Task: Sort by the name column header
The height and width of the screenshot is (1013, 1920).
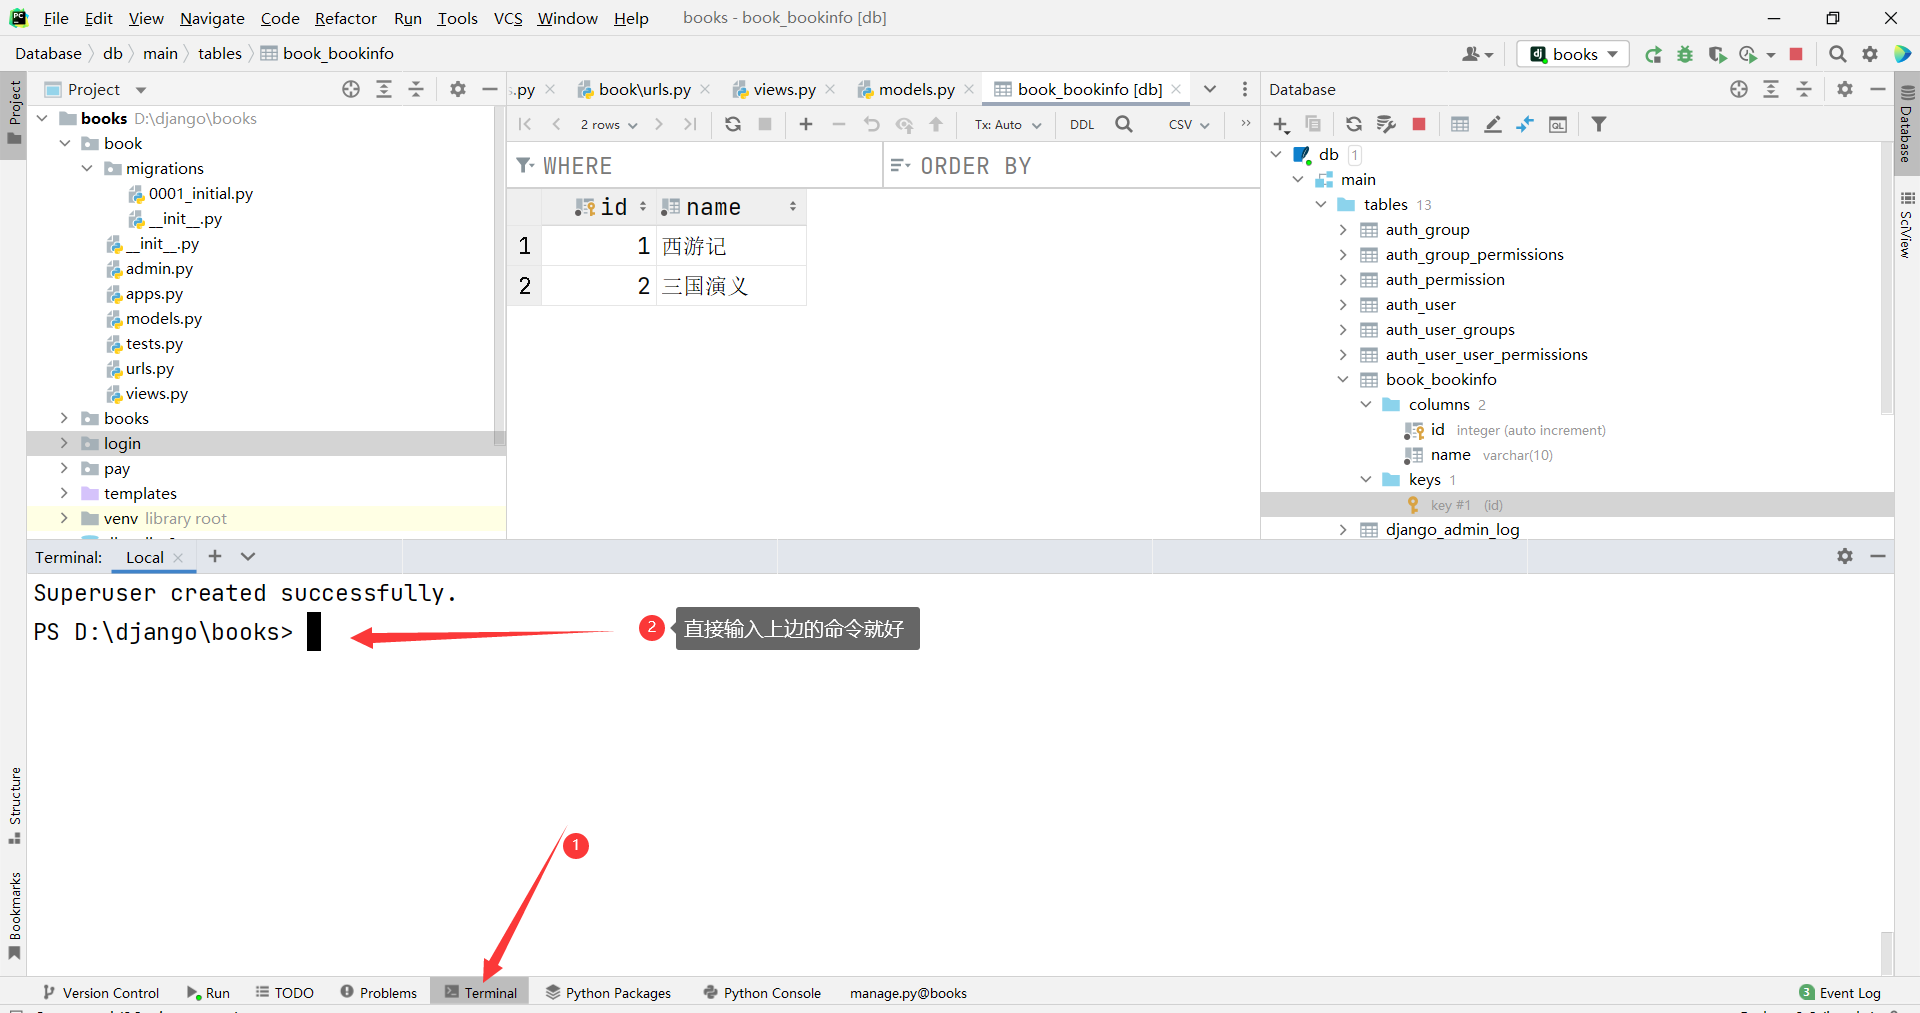Action: (x=731, y=207)
